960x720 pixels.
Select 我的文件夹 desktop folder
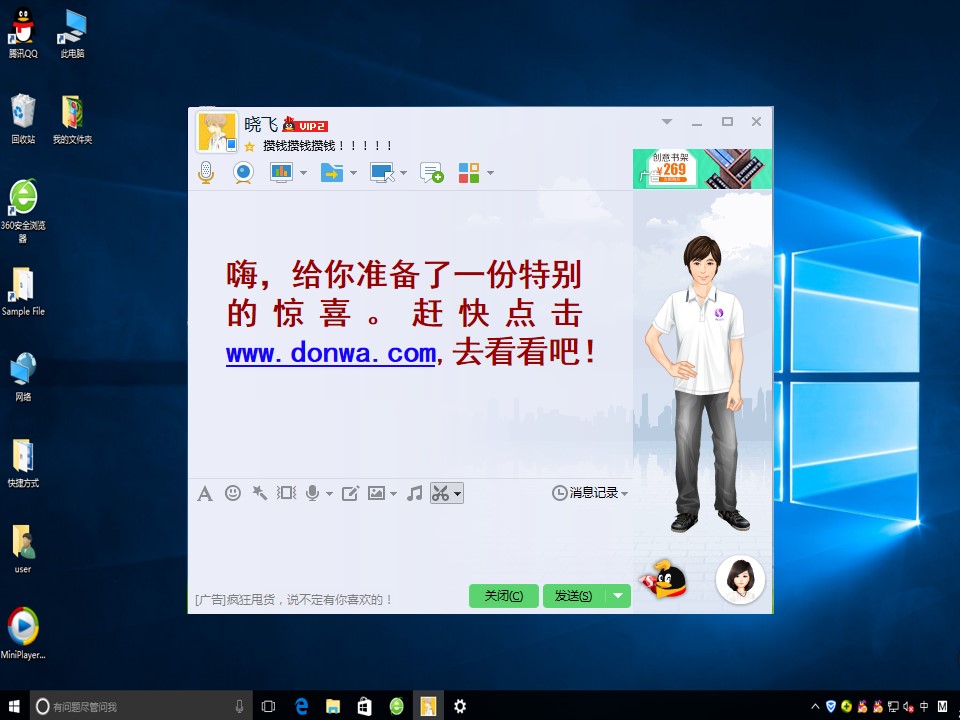(x=72, y=119)
